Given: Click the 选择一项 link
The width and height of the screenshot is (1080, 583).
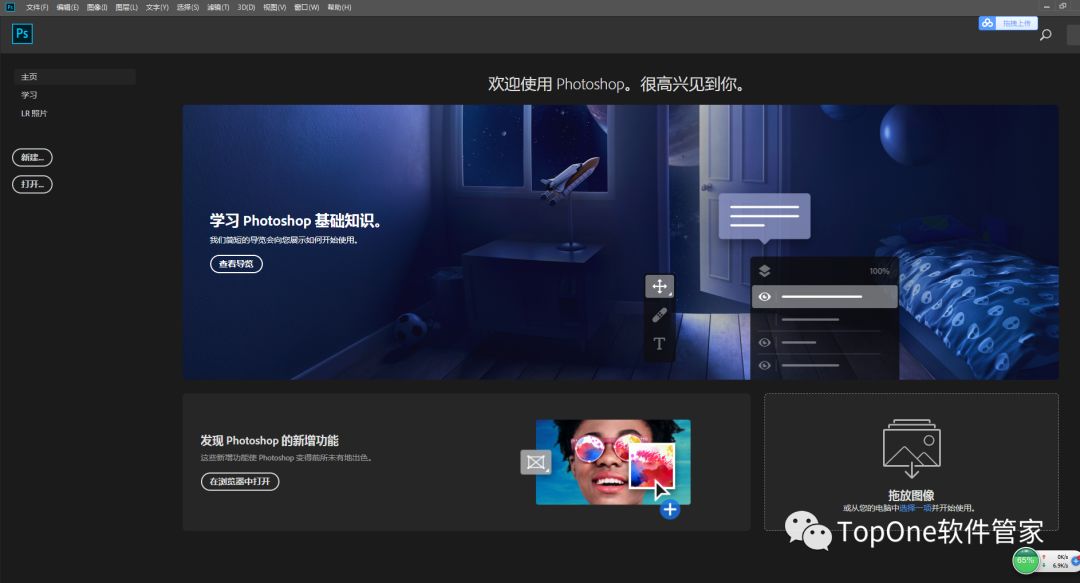Looking at the screenshot, I should (915, 508).
